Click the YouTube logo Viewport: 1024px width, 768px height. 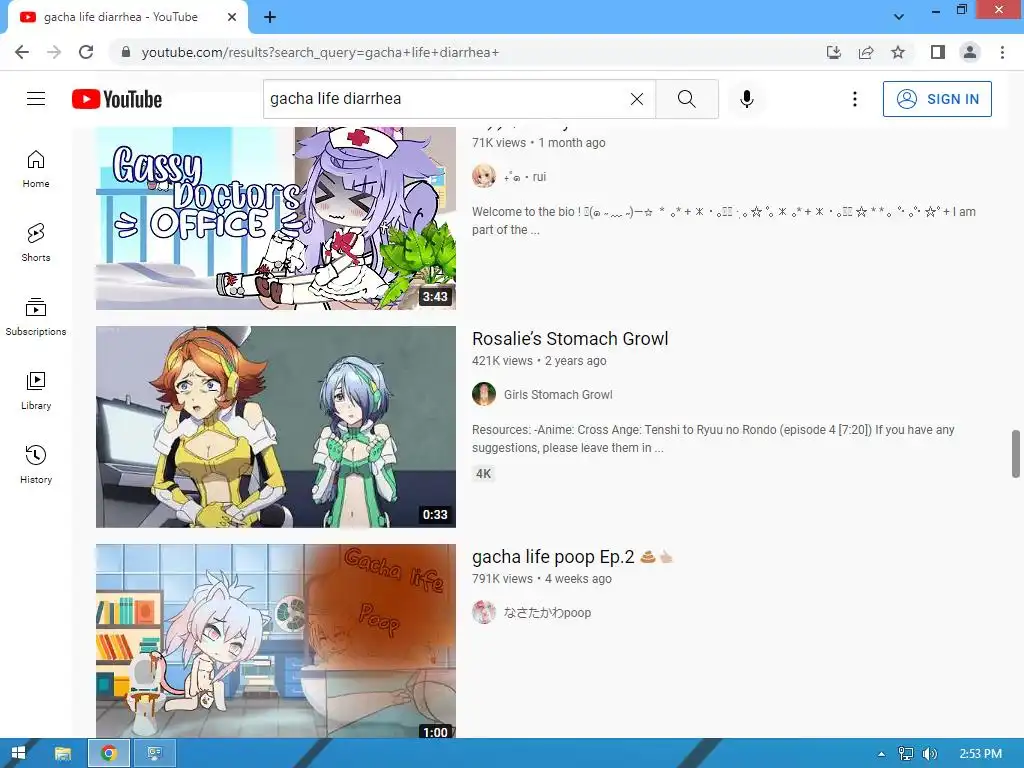tap(117, 99)
